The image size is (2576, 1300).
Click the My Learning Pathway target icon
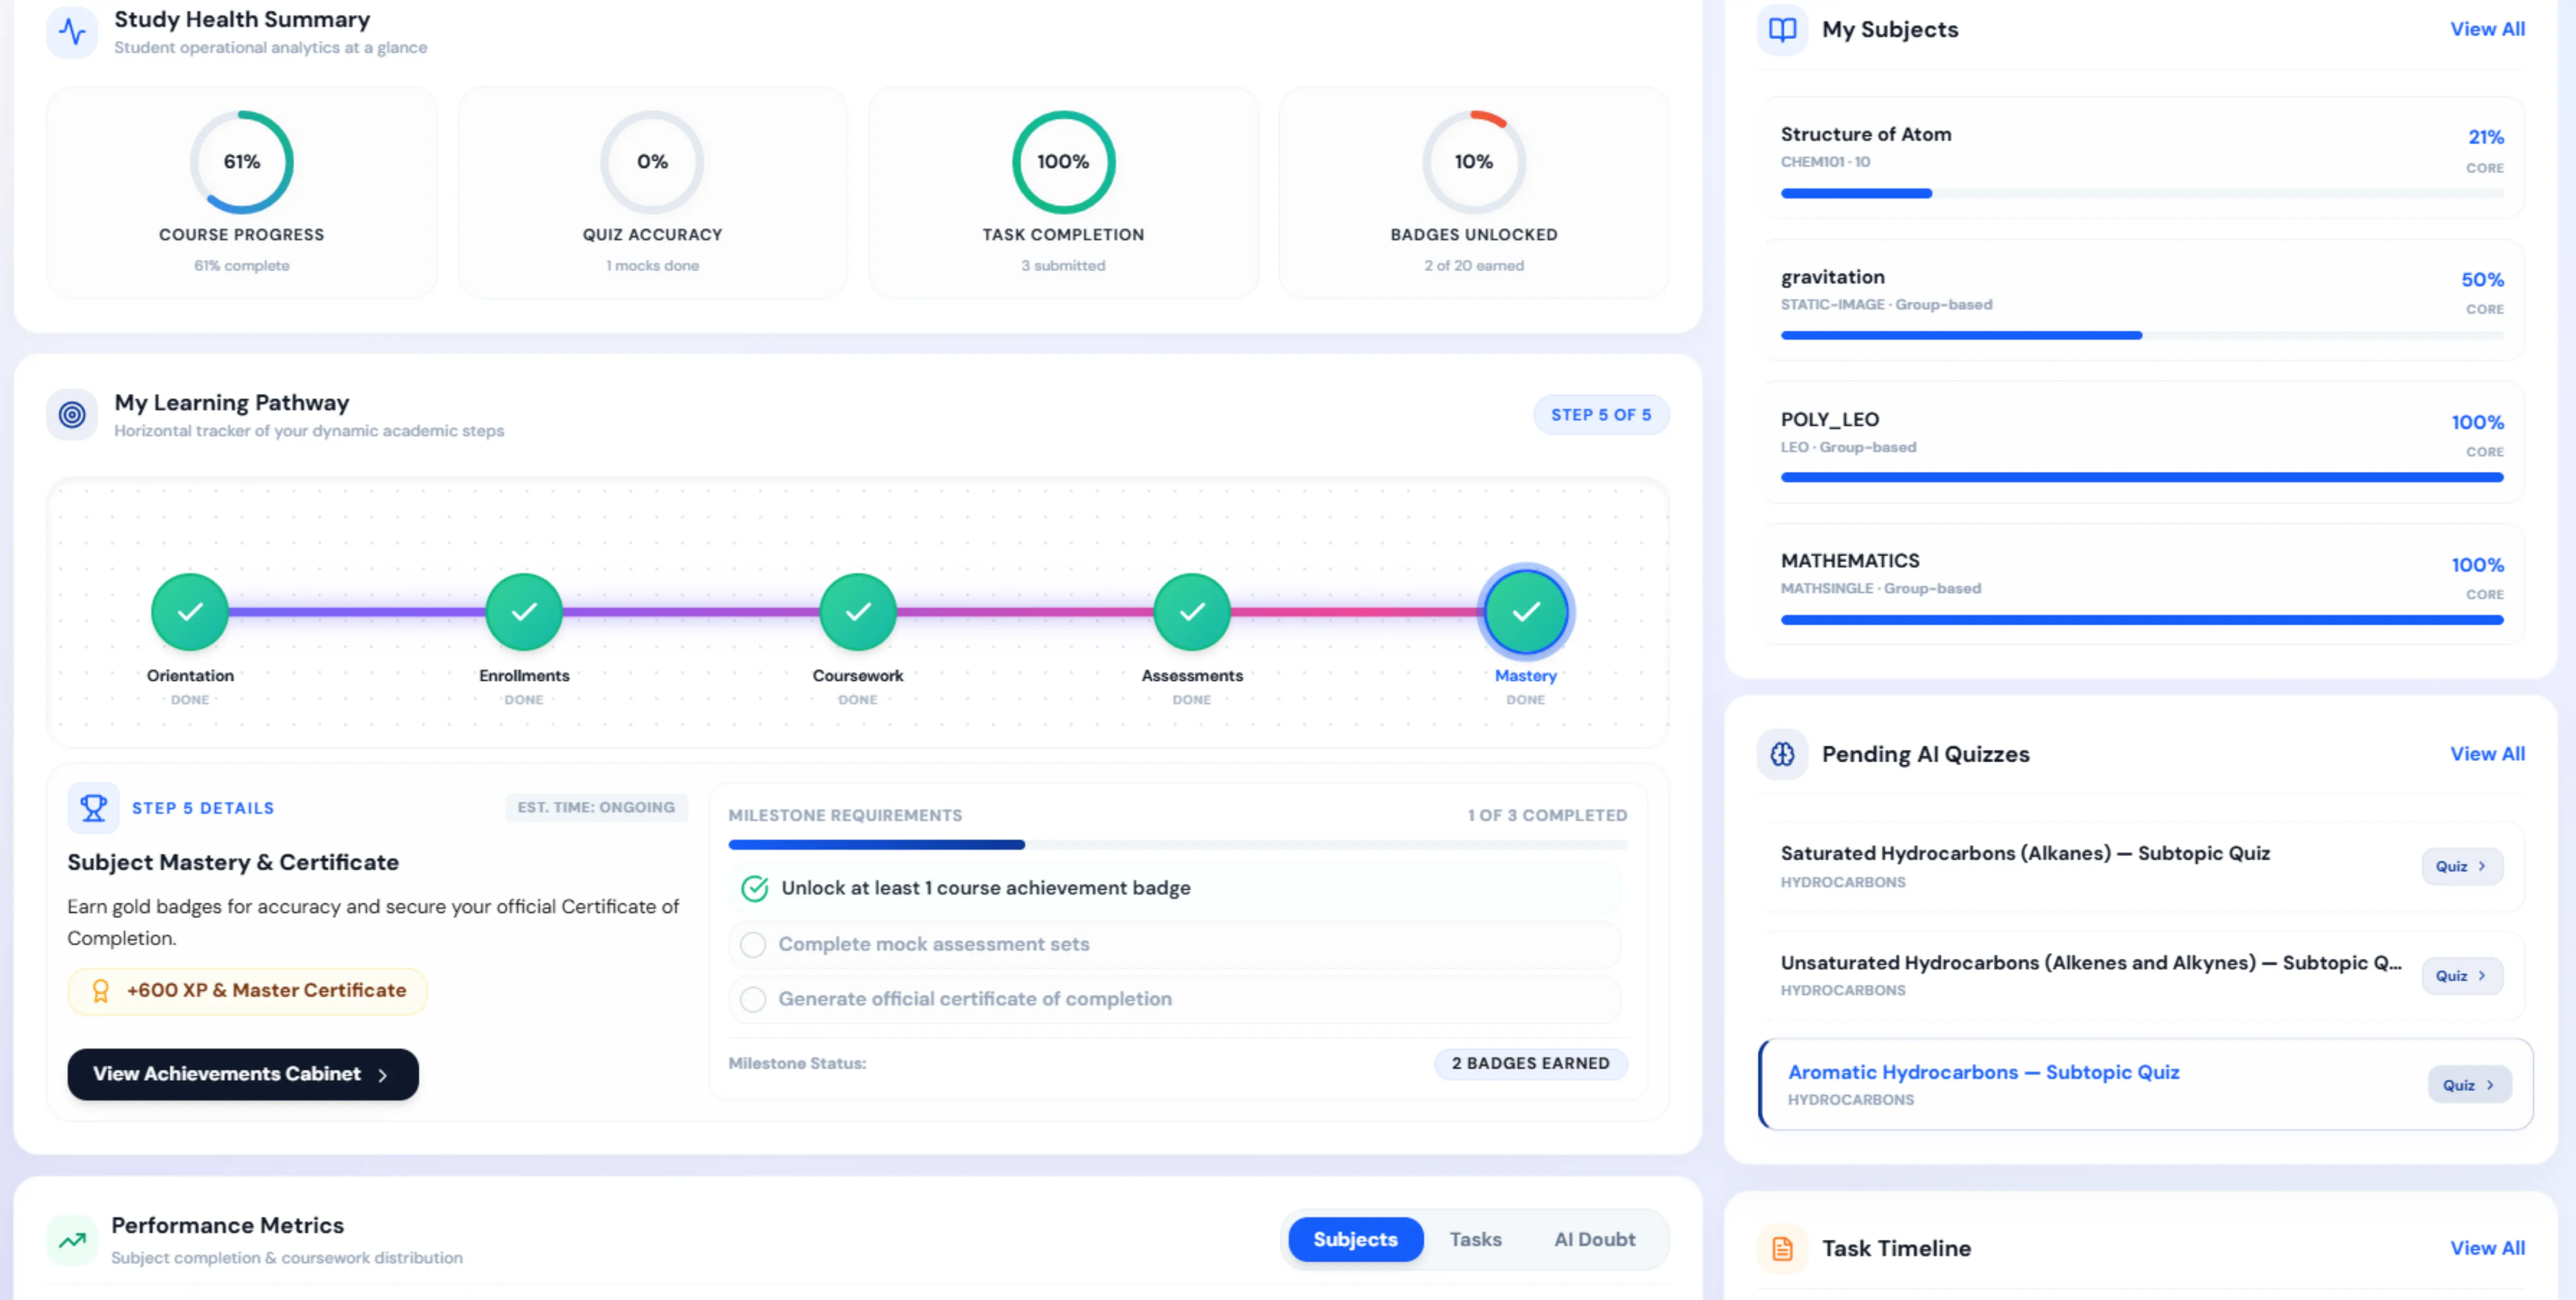coord(72,414)
